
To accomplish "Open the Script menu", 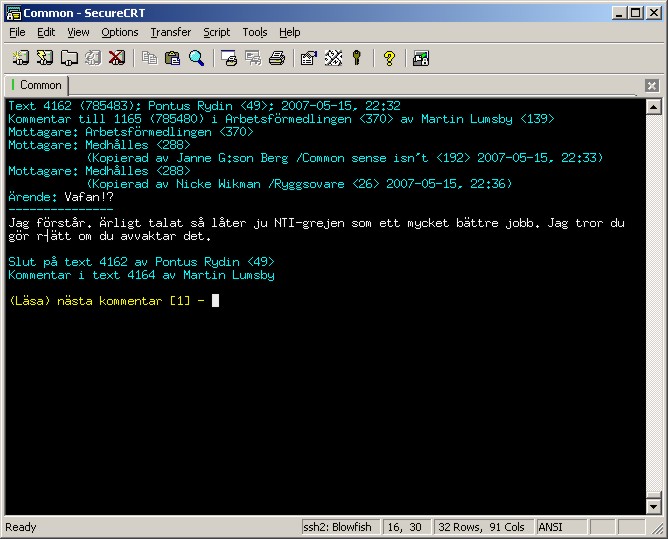I will (216, 32).
